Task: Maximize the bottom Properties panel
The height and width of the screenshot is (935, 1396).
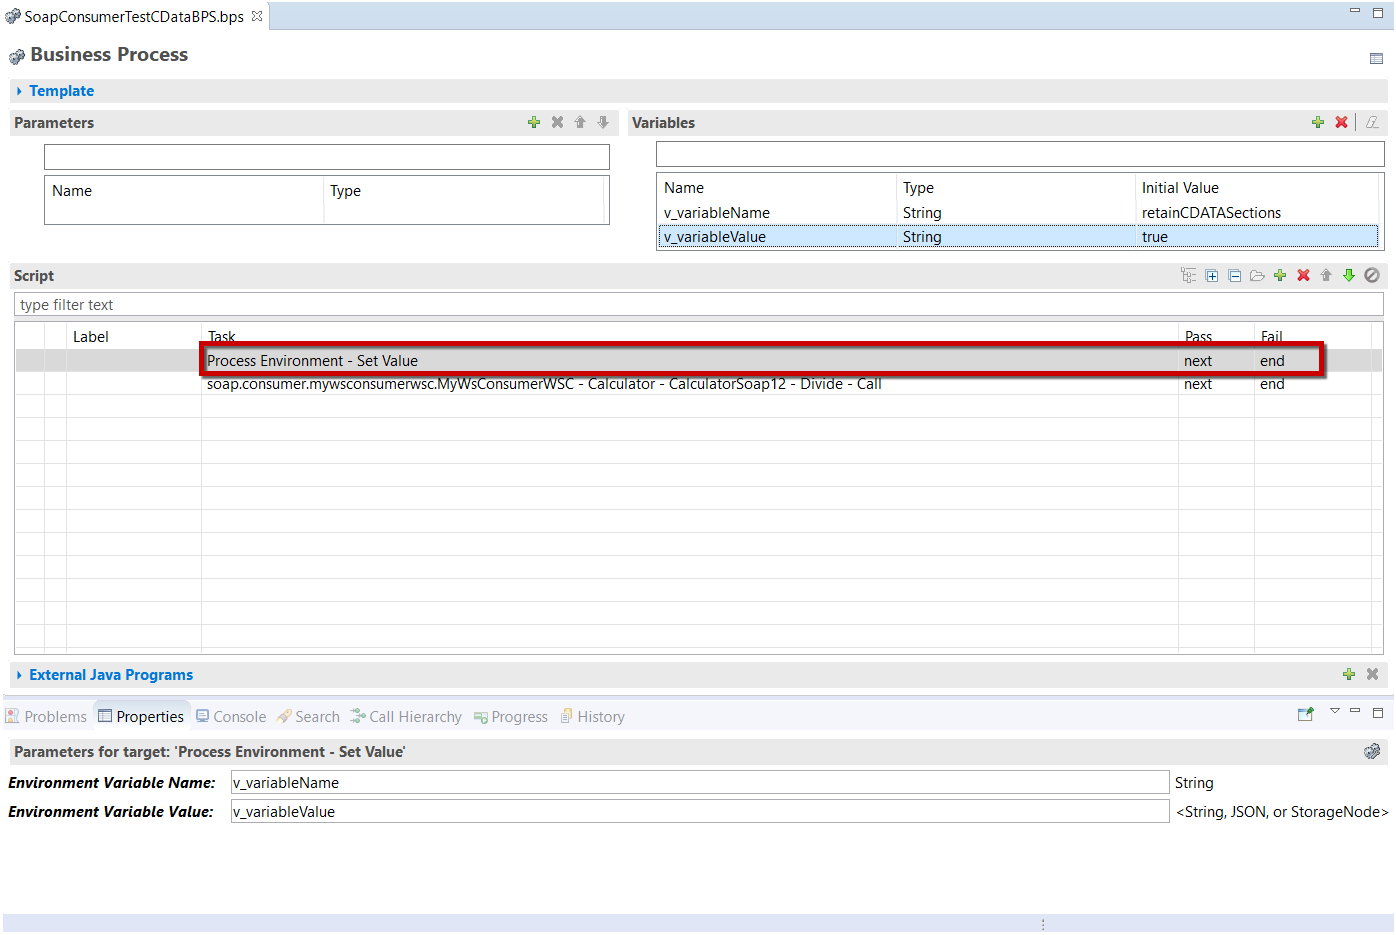Action: pos(1378,713)
